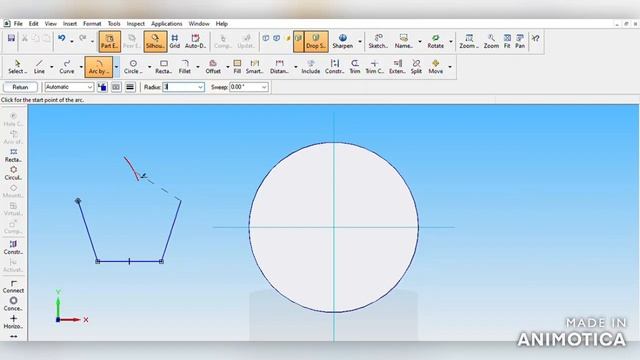Click the Move tool icon

coord(436,67)
